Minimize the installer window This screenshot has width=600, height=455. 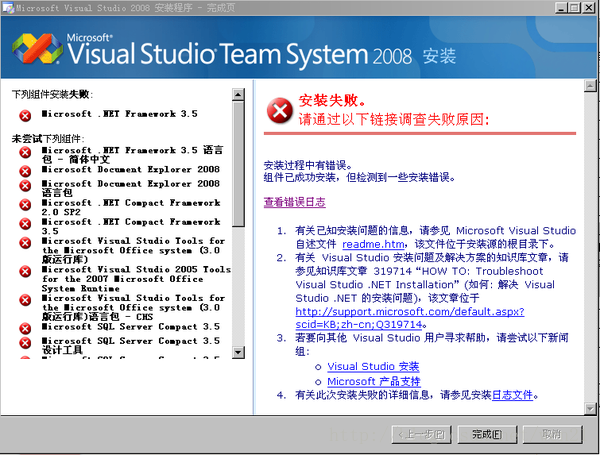click(561, 8)
